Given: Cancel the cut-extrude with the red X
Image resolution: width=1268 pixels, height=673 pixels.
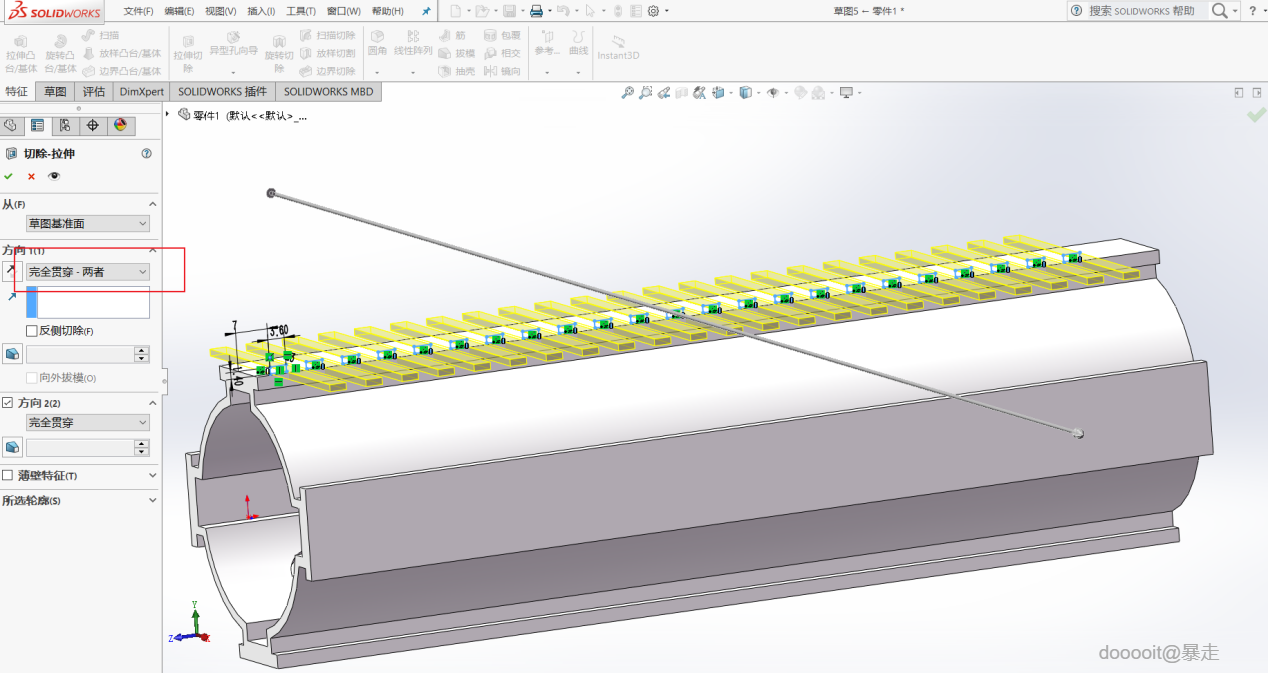Looking at the screenshot, I should 31,176.
